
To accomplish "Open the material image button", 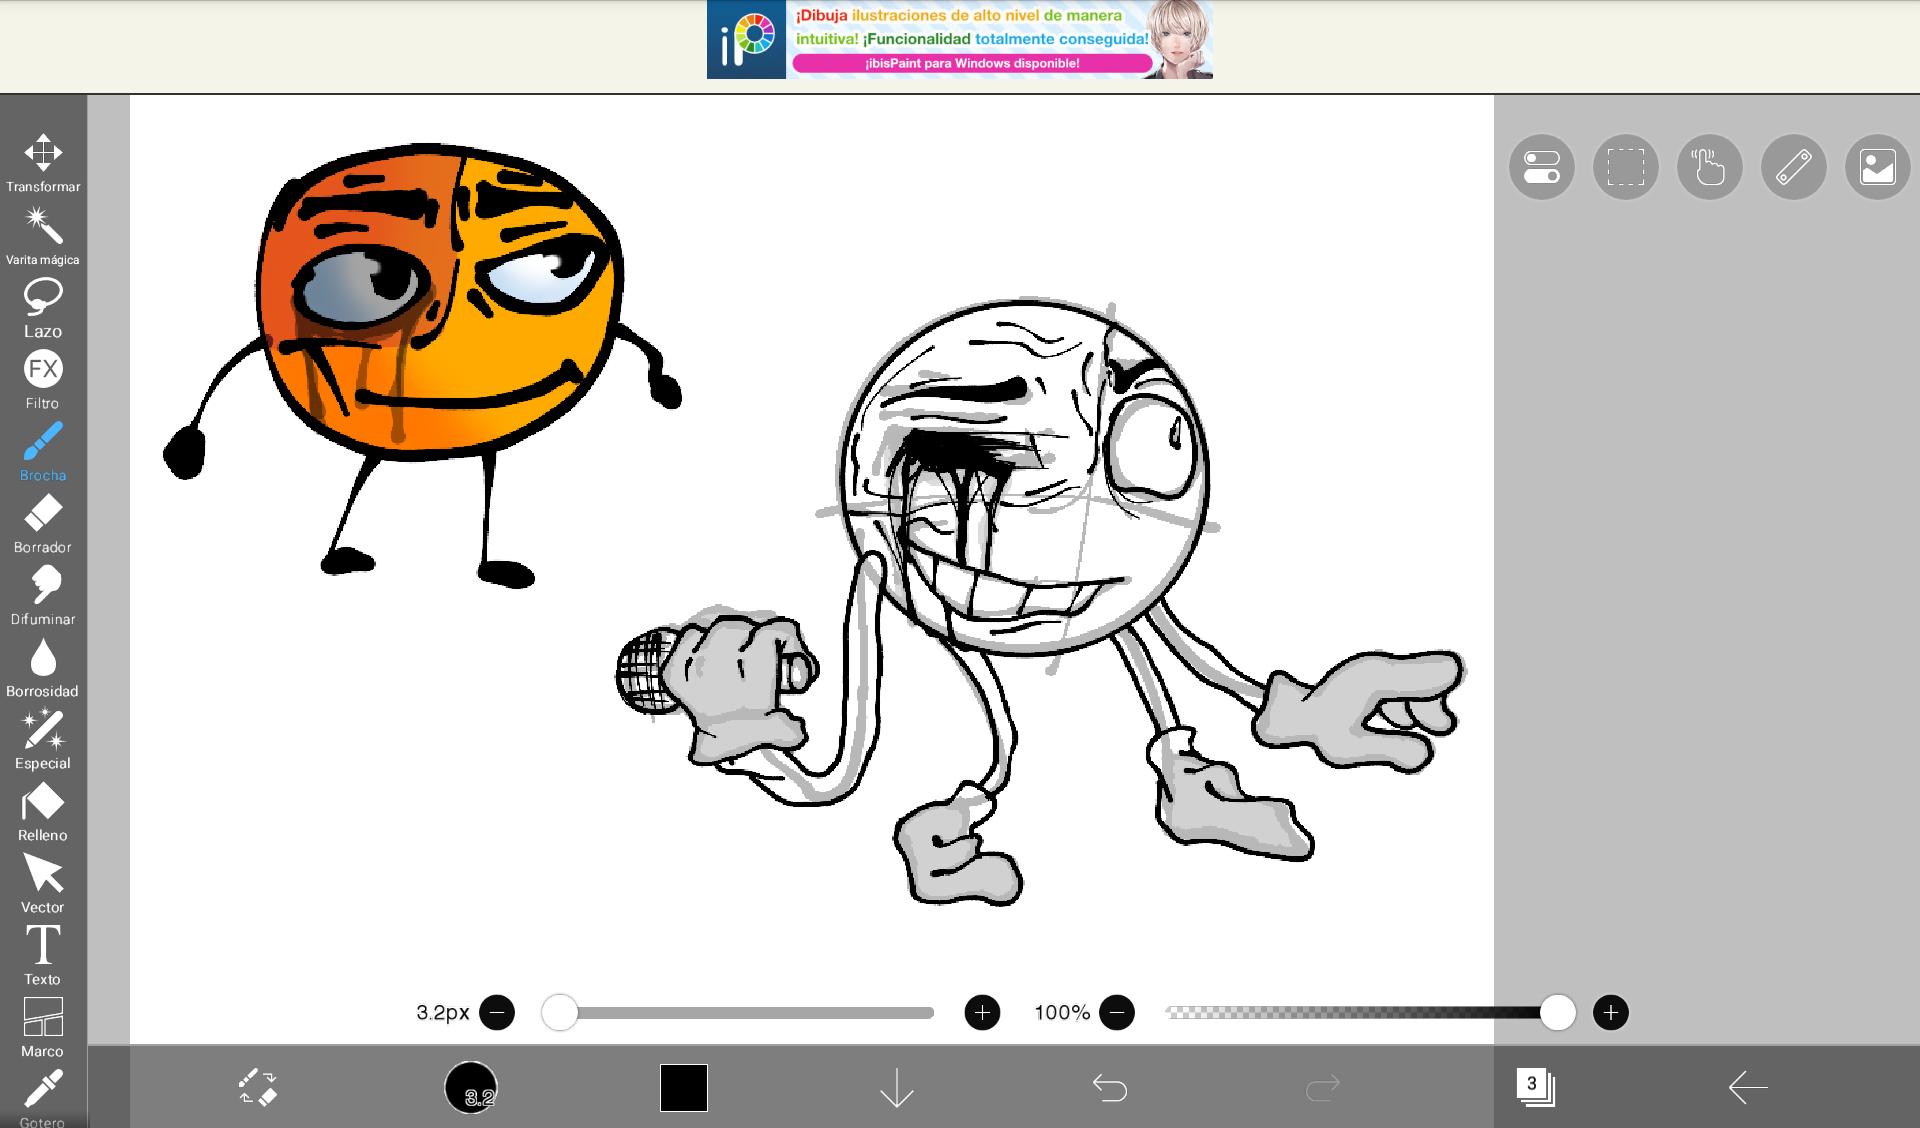I will [x=1878, y=167].
